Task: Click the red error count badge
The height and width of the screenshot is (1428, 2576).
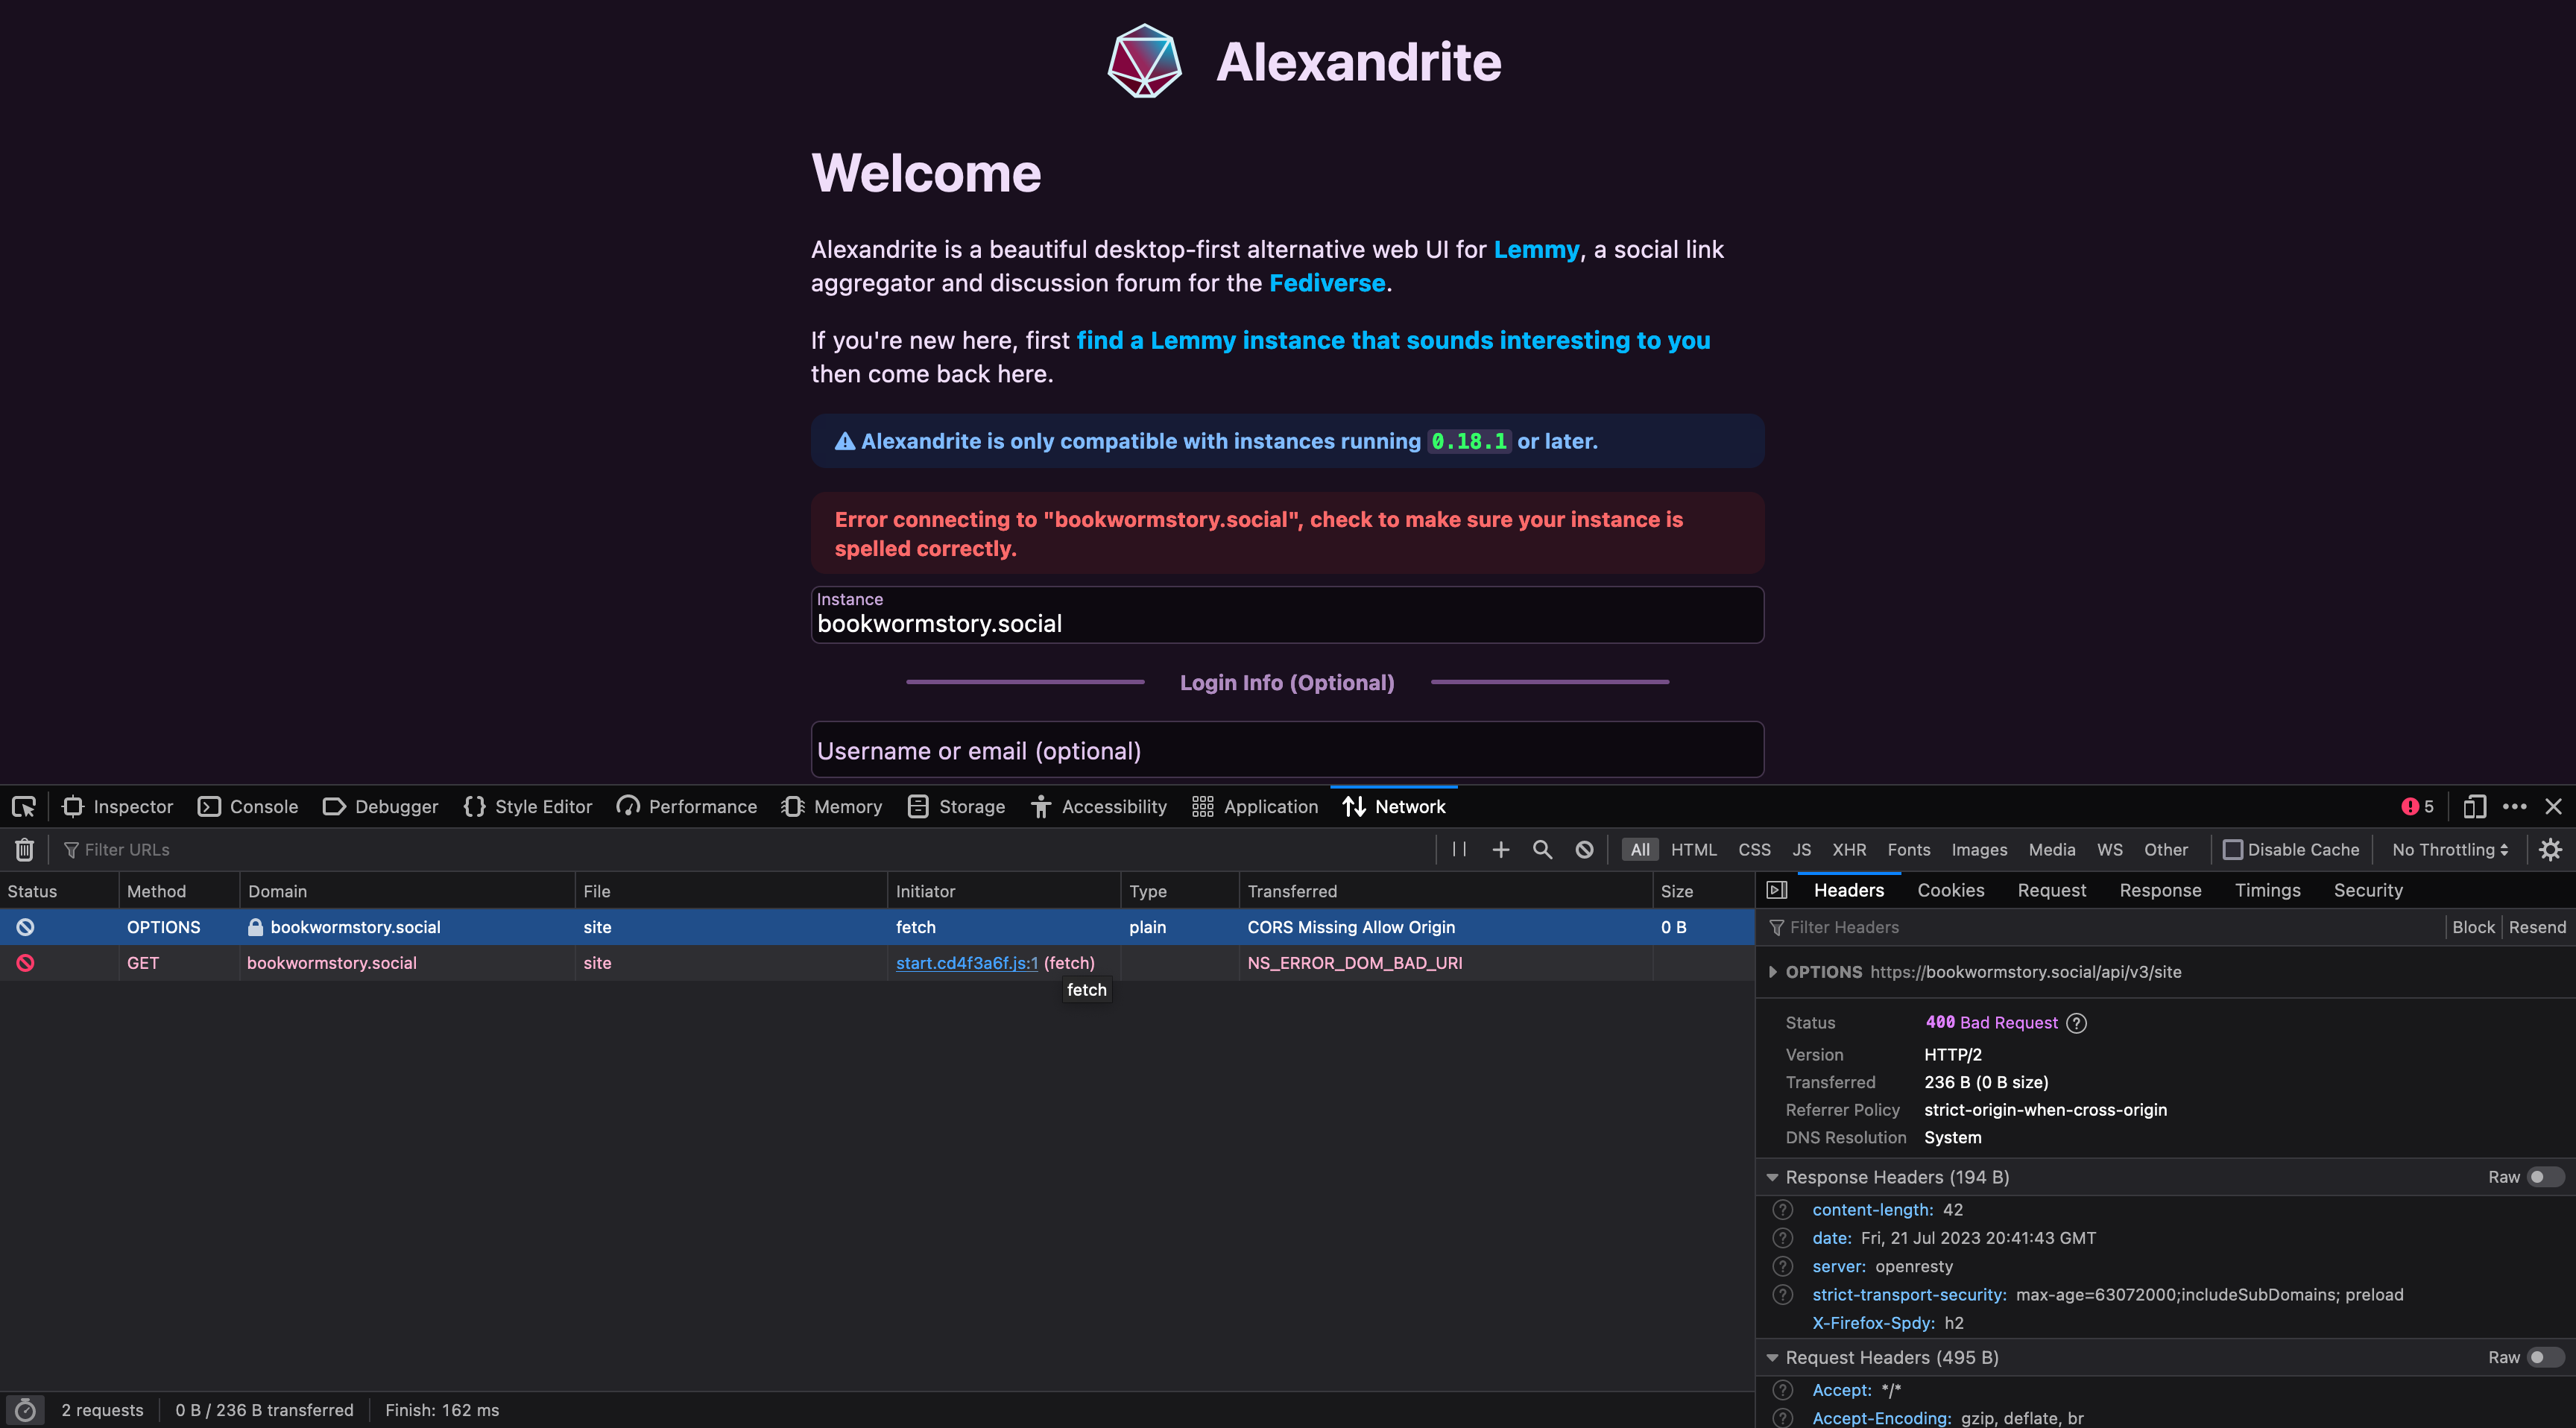Action: tap(2417, 806)
